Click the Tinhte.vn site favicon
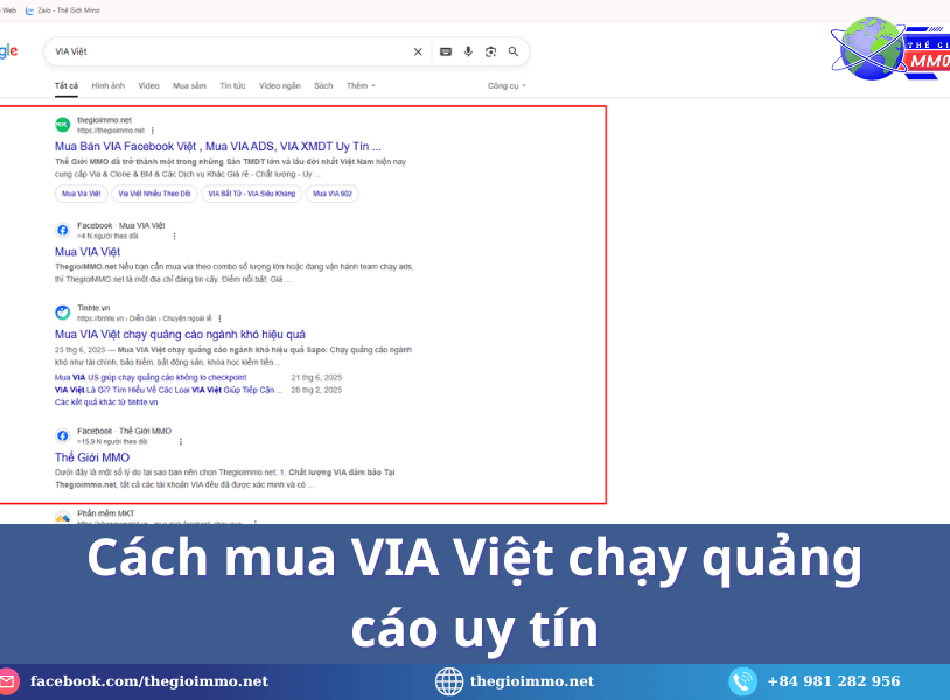 tap(62, 313)
